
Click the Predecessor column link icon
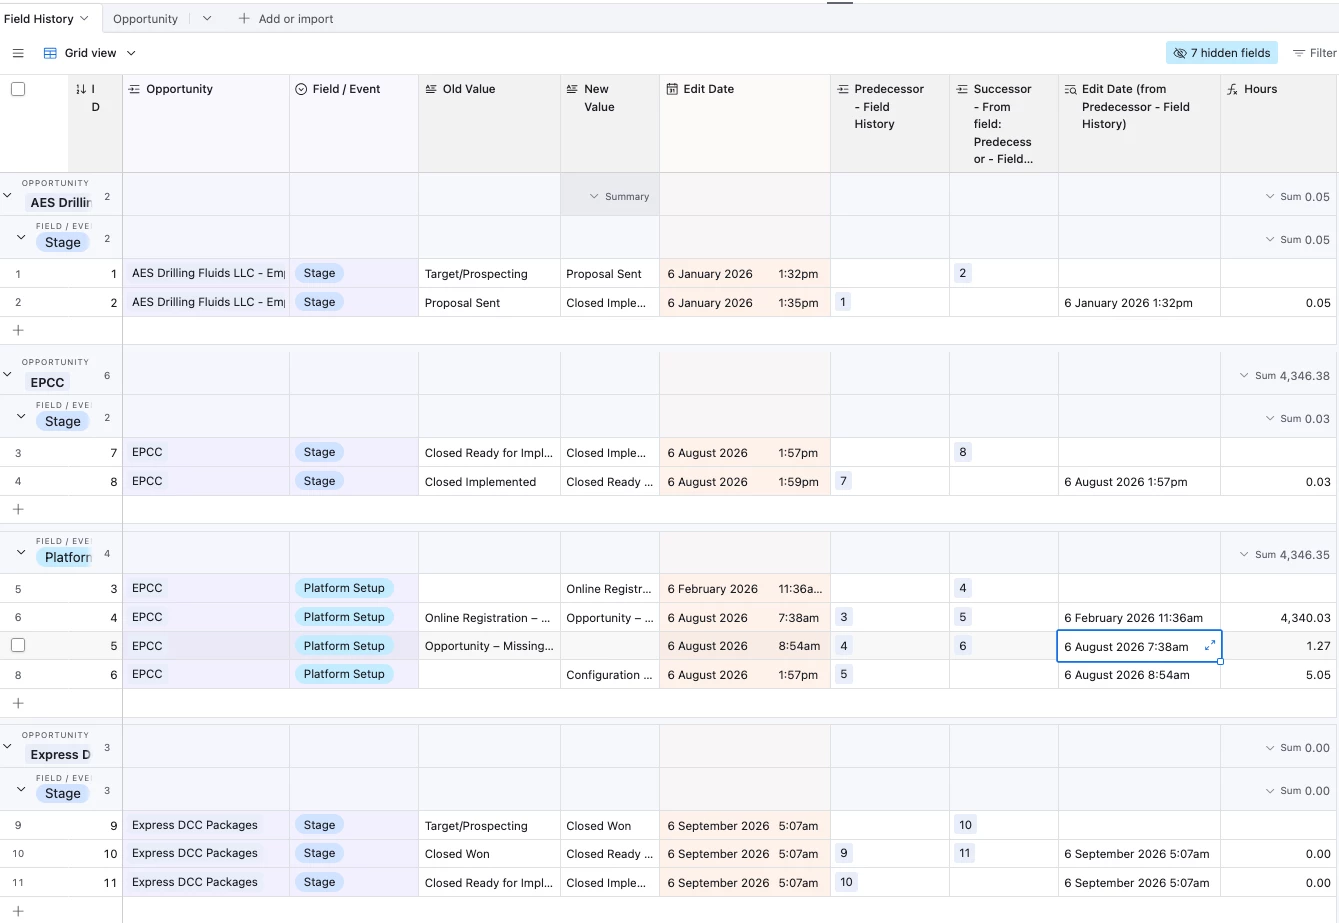pos(843,89)
